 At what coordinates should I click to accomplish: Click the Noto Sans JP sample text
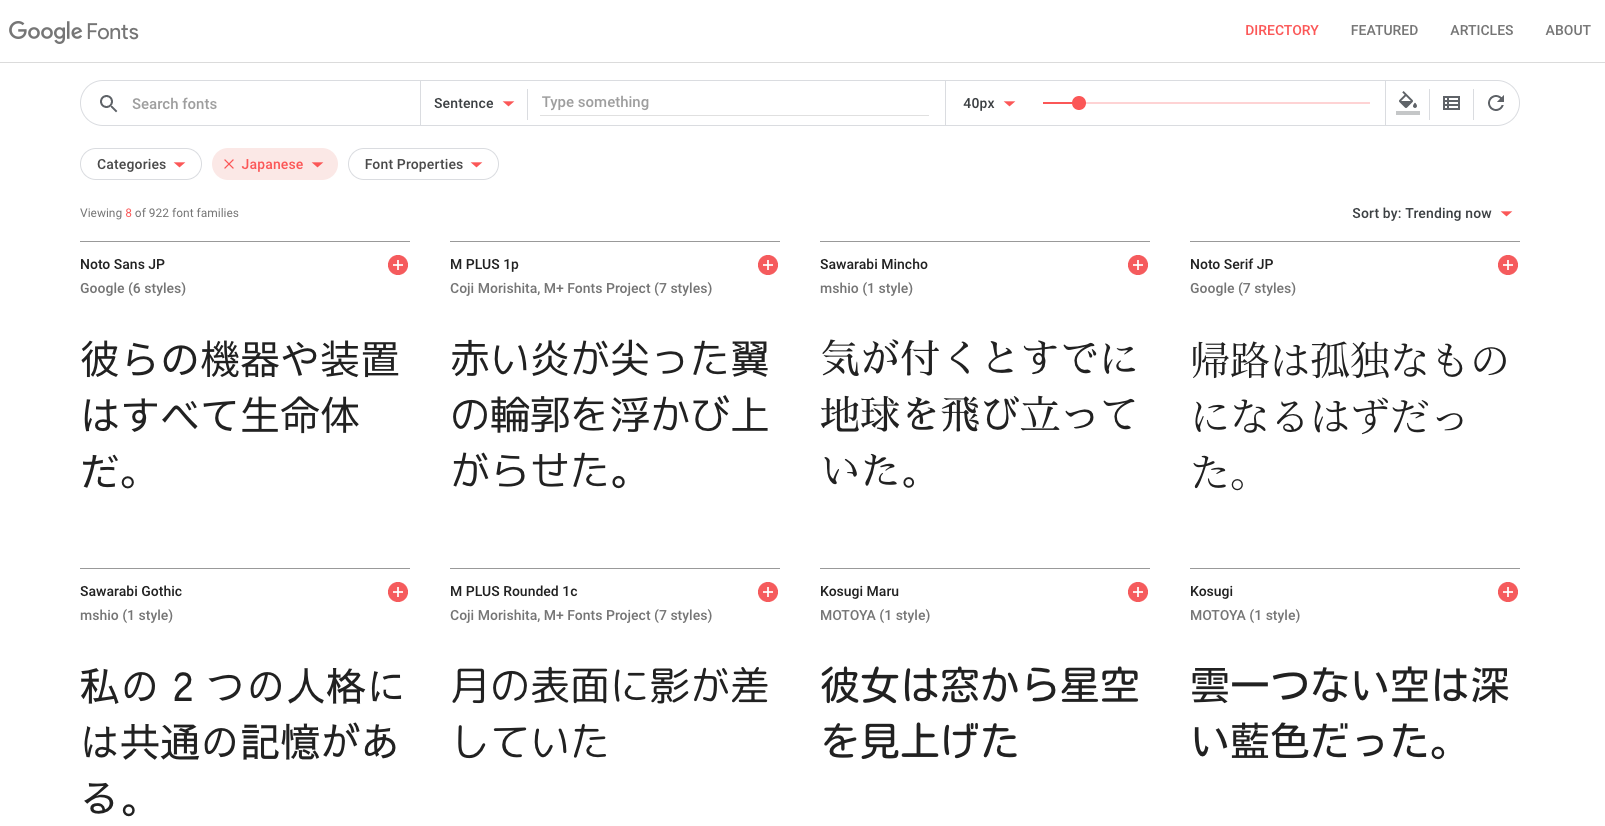(240, 415)
